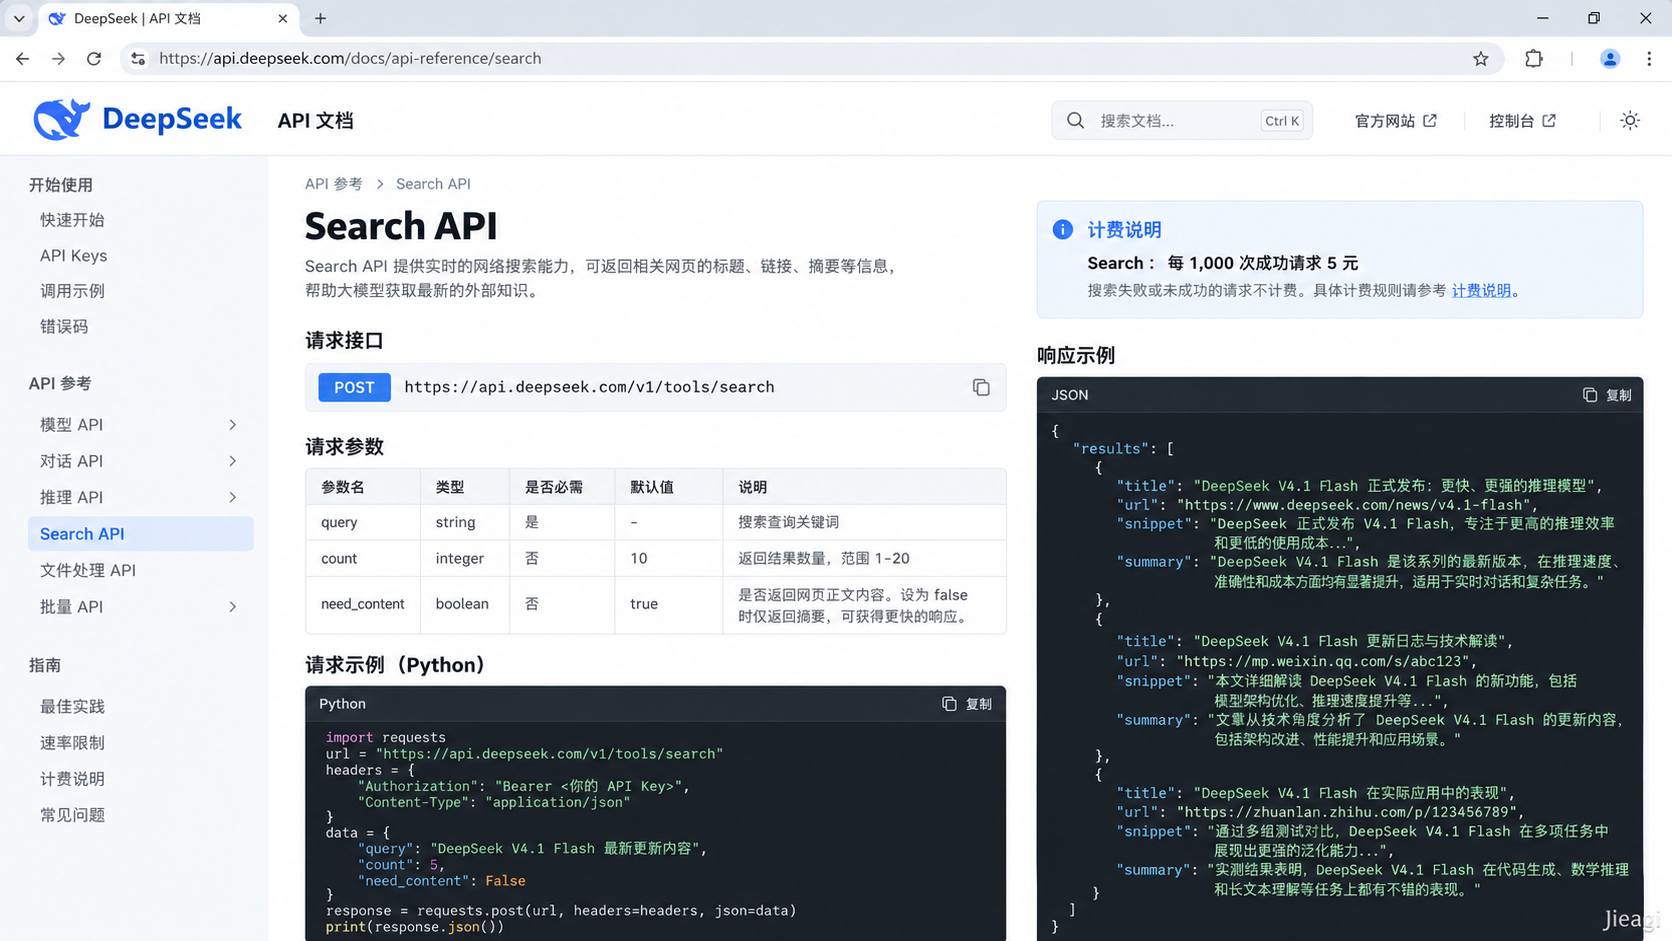Open the browser extensions icon
Image resolution: width=1672 pixels, height=941 pixels.
(x=1534, y=59)
